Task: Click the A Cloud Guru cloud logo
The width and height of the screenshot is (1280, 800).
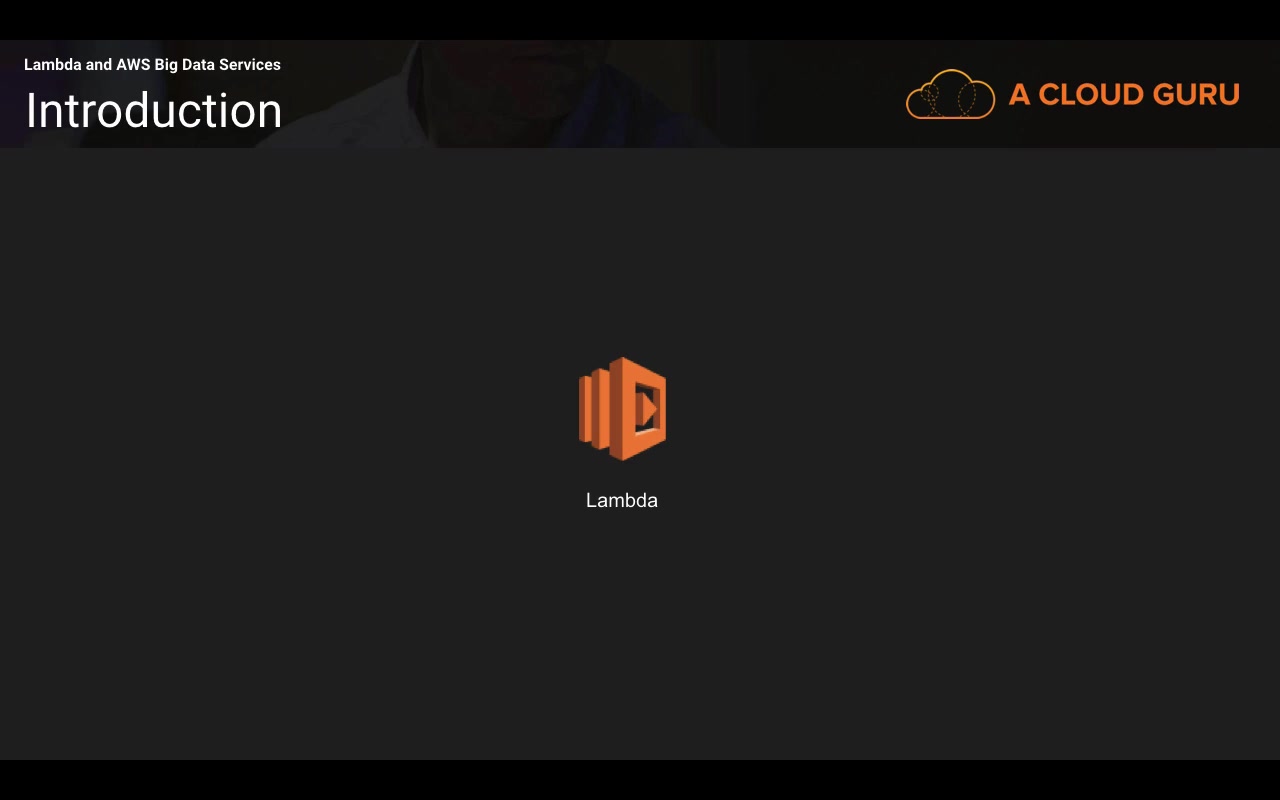Action: pyautogui.click(x=950, y=94)
